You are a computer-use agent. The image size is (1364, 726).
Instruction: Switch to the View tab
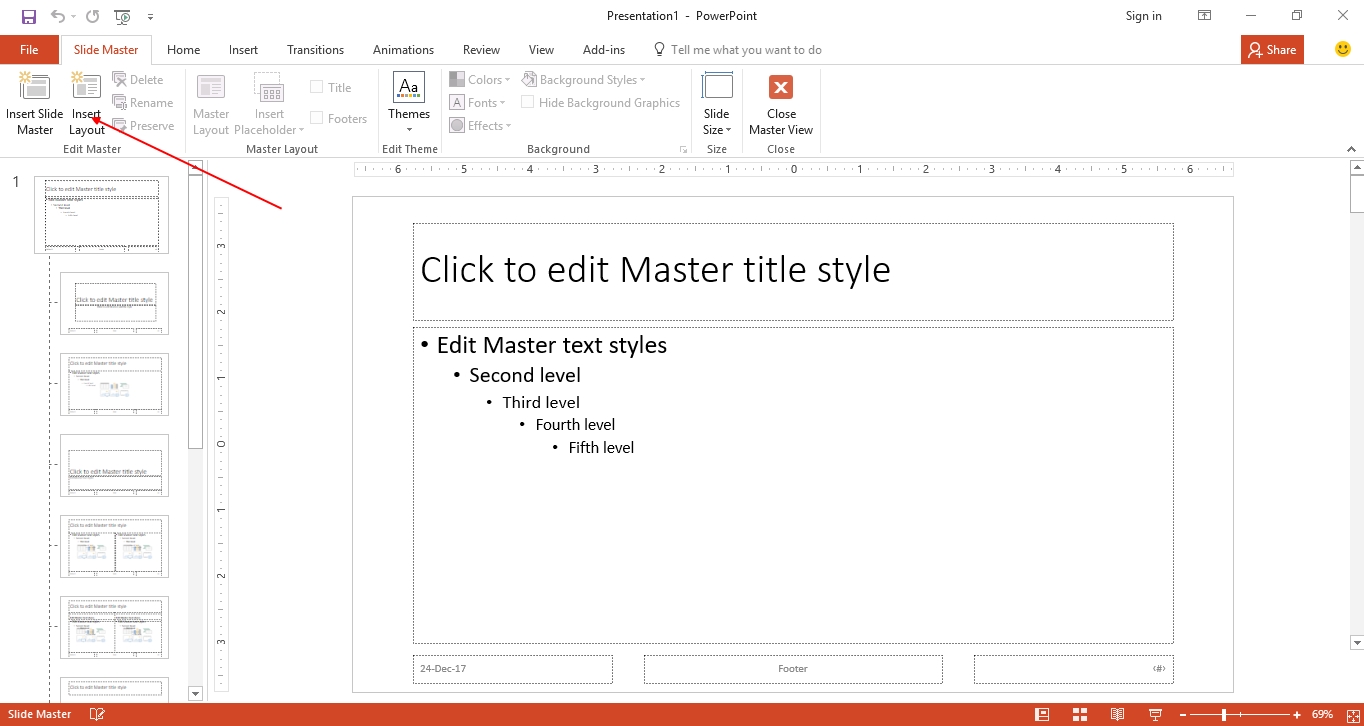pos(541,50)
